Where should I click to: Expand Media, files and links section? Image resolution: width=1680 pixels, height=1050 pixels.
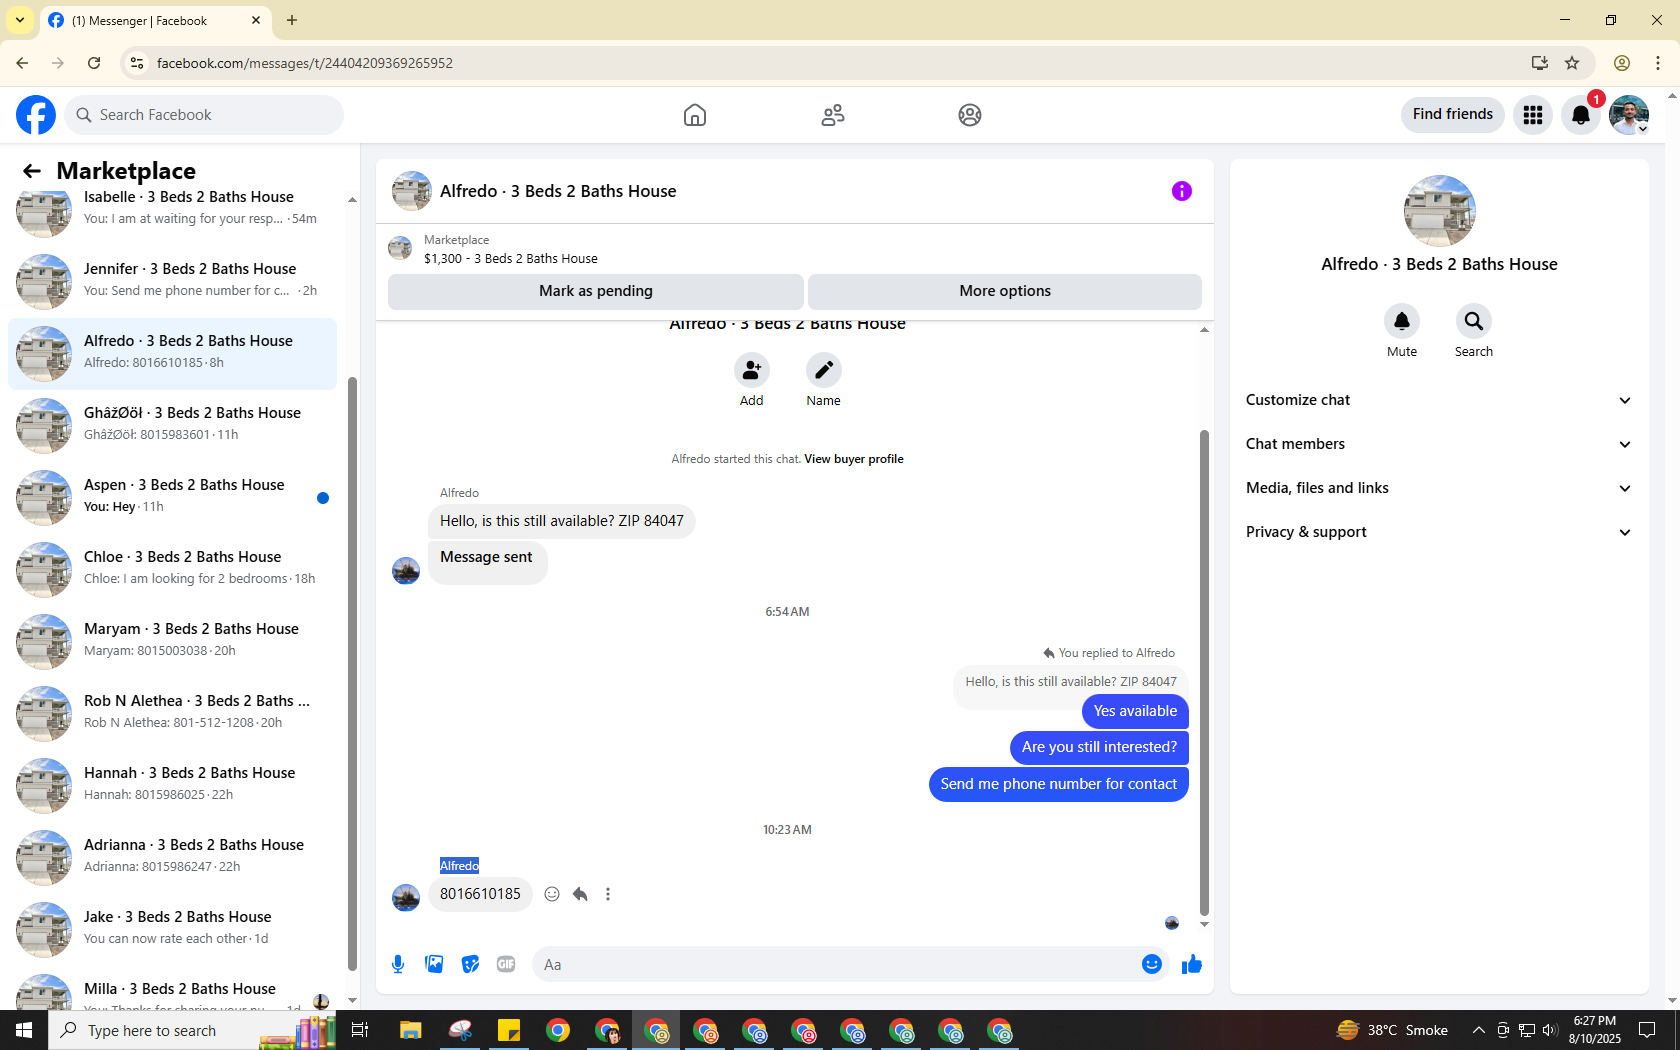(1439, 488)
